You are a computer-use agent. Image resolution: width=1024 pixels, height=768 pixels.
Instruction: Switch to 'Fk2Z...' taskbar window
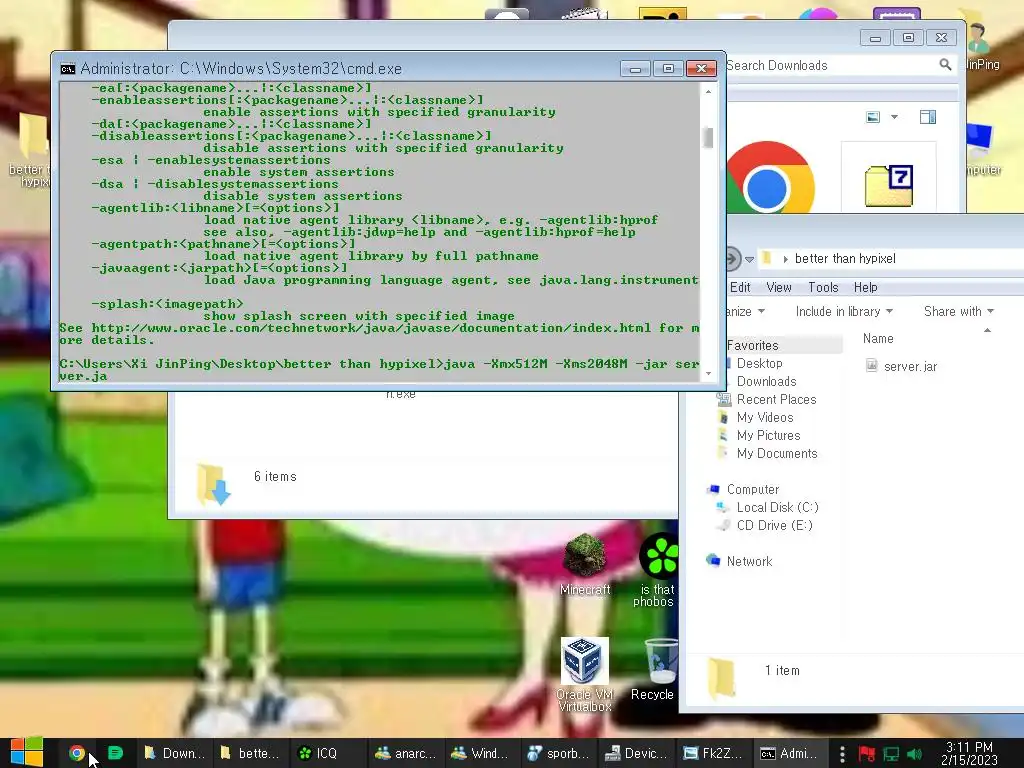click(712, 753)
